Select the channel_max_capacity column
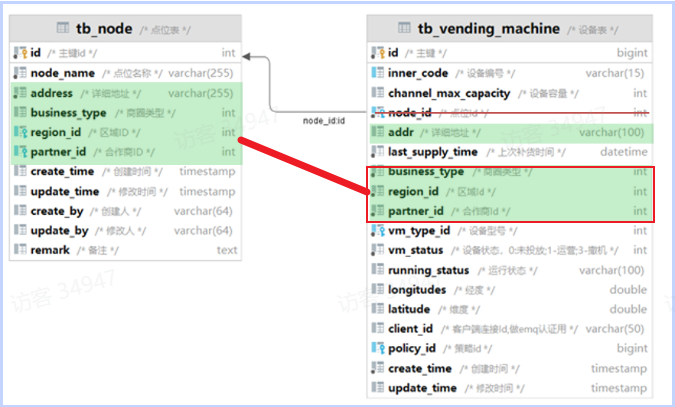The width and height of the screenshot is (675, 407). coord(449,93)
